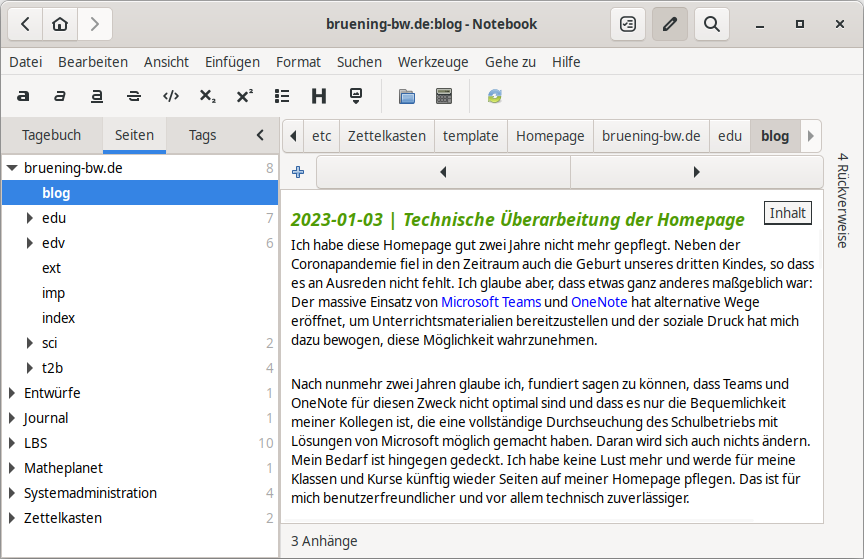Screen dimensions: 864x559
Task: Expand the edu page in the tree
Action: pyautogui.click(x=30, y=218)
